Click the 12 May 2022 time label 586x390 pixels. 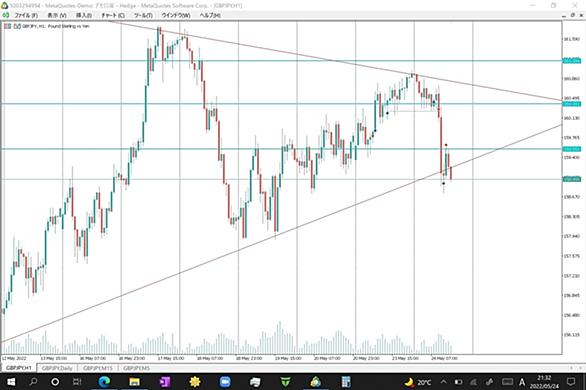tap(14, 358)
